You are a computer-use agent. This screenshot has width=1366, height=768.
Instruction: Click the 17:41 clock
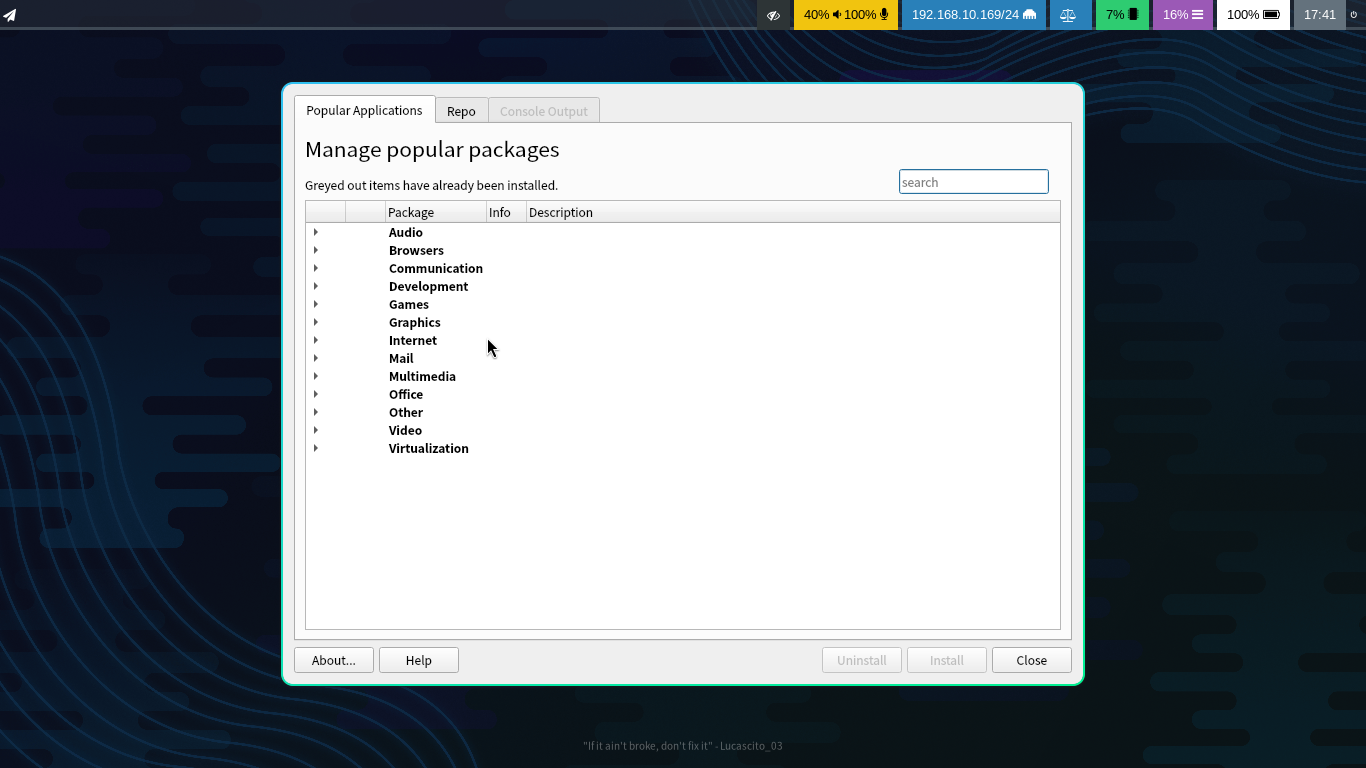point(1320,15)
